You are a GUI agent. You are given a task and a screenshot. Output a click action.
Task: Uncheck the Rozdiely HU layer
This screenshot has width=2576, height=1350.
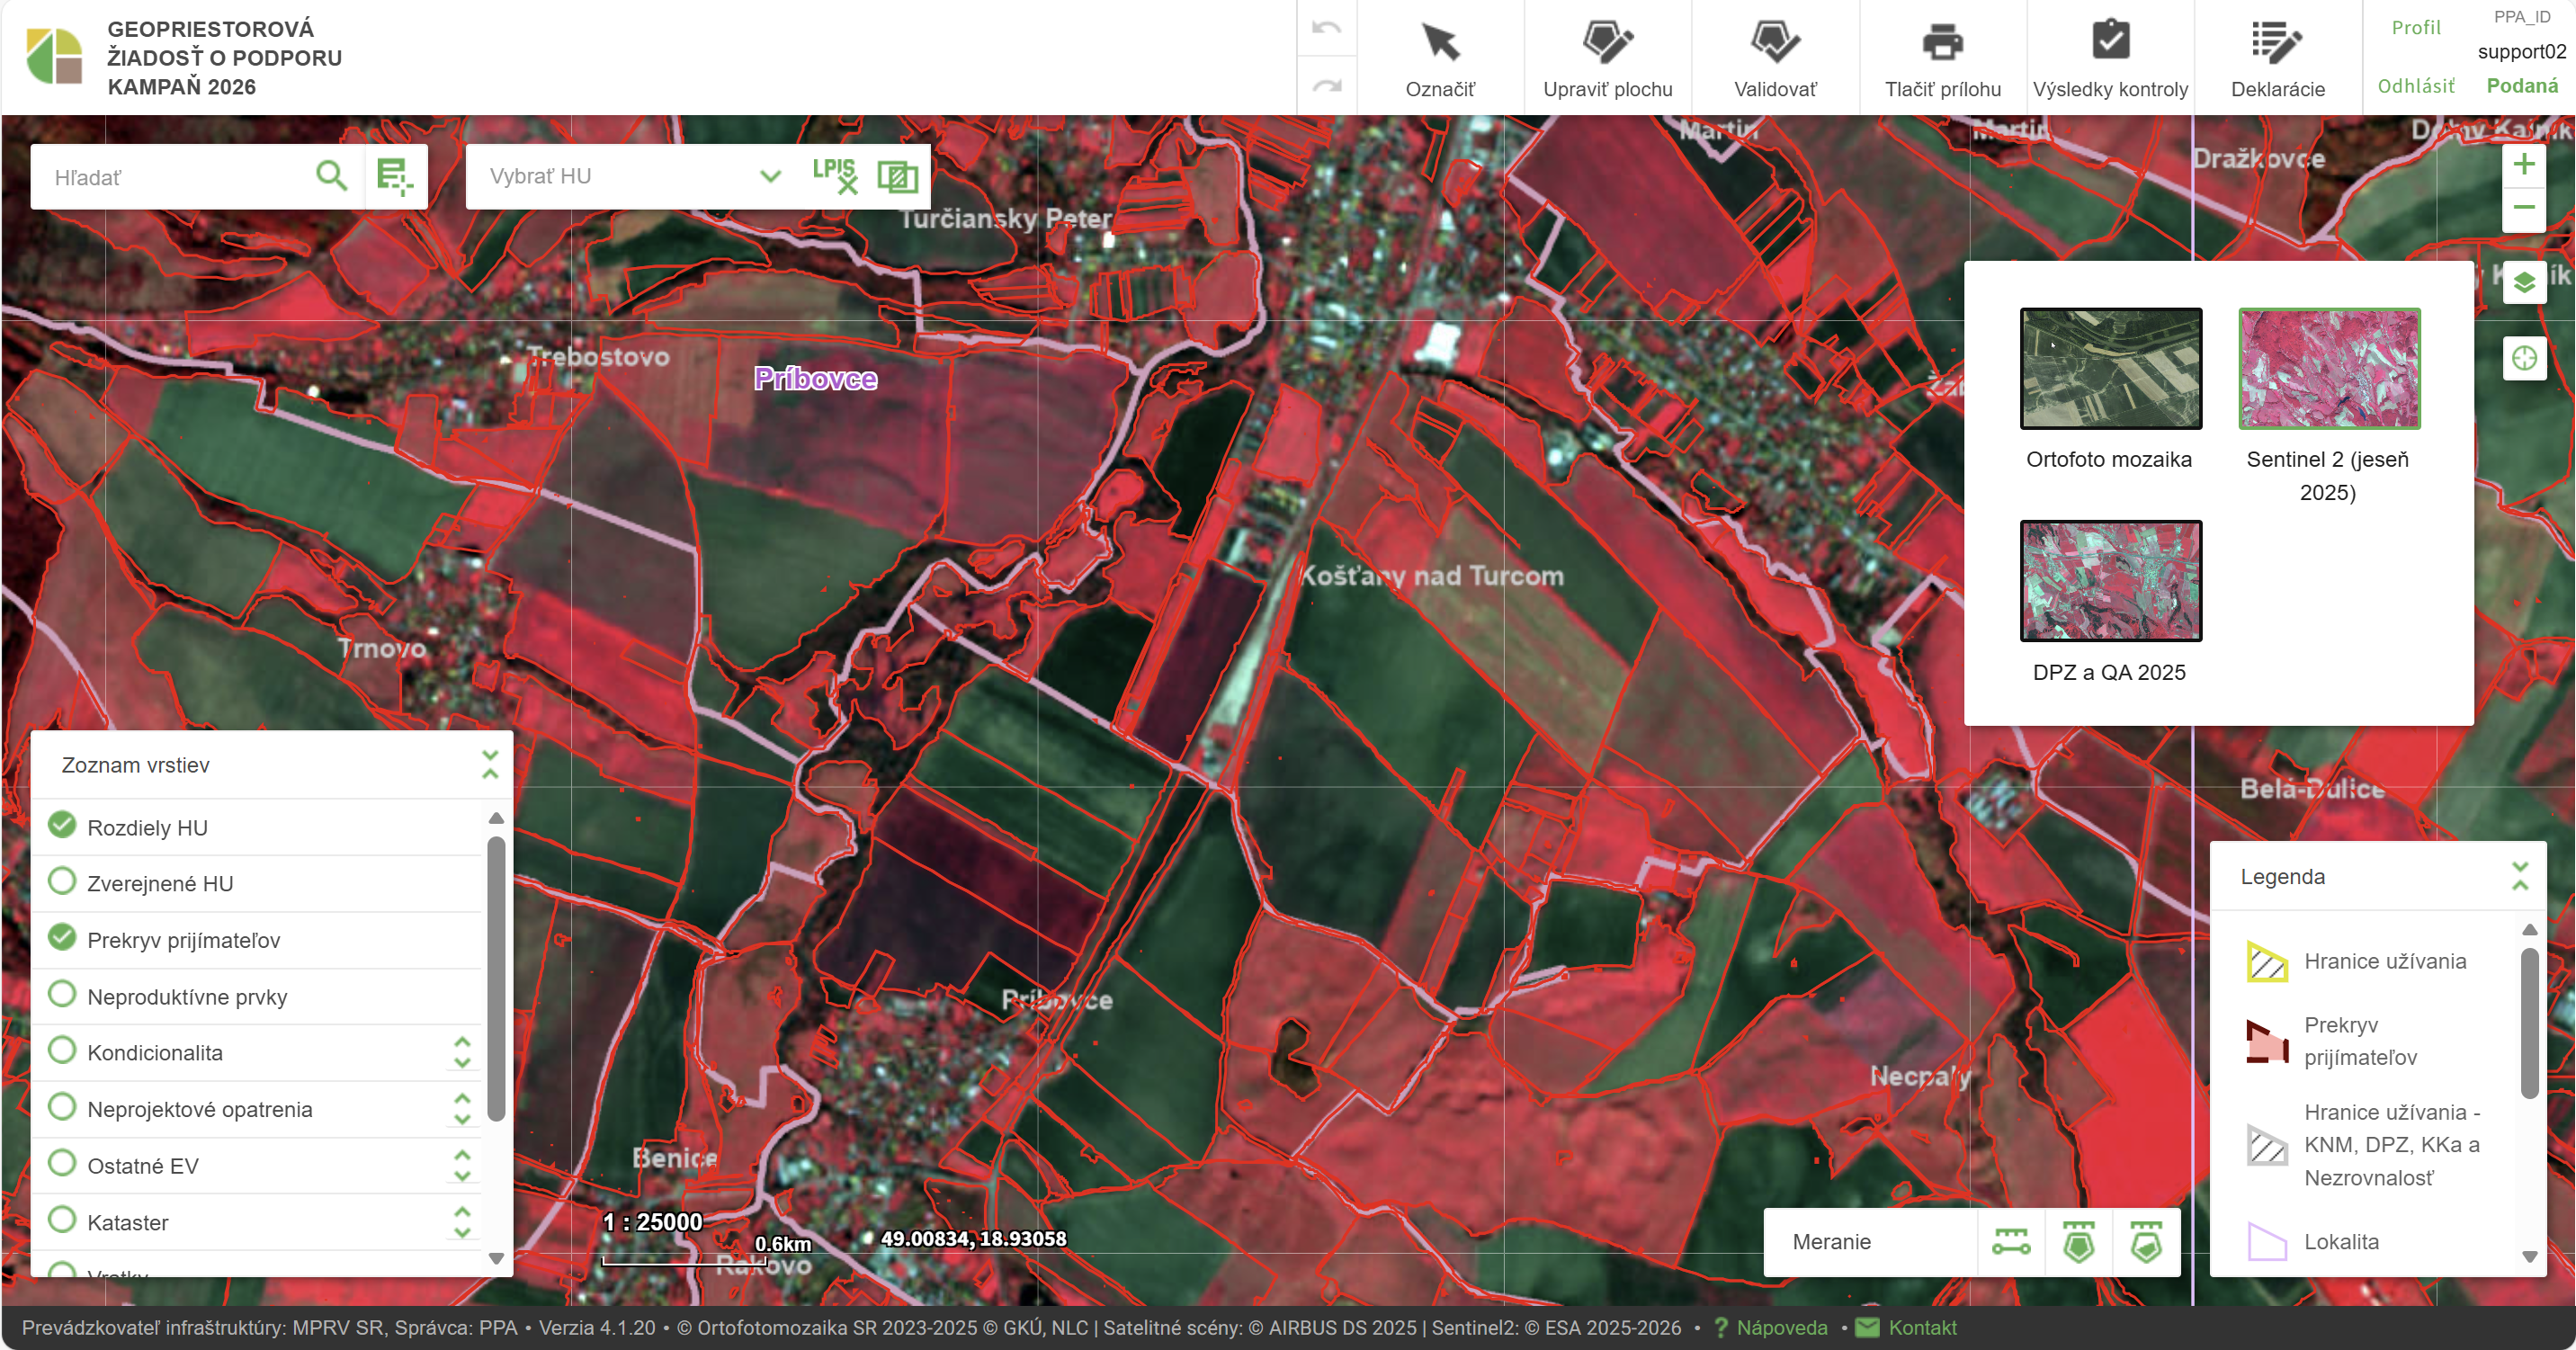tap(62, 825)
